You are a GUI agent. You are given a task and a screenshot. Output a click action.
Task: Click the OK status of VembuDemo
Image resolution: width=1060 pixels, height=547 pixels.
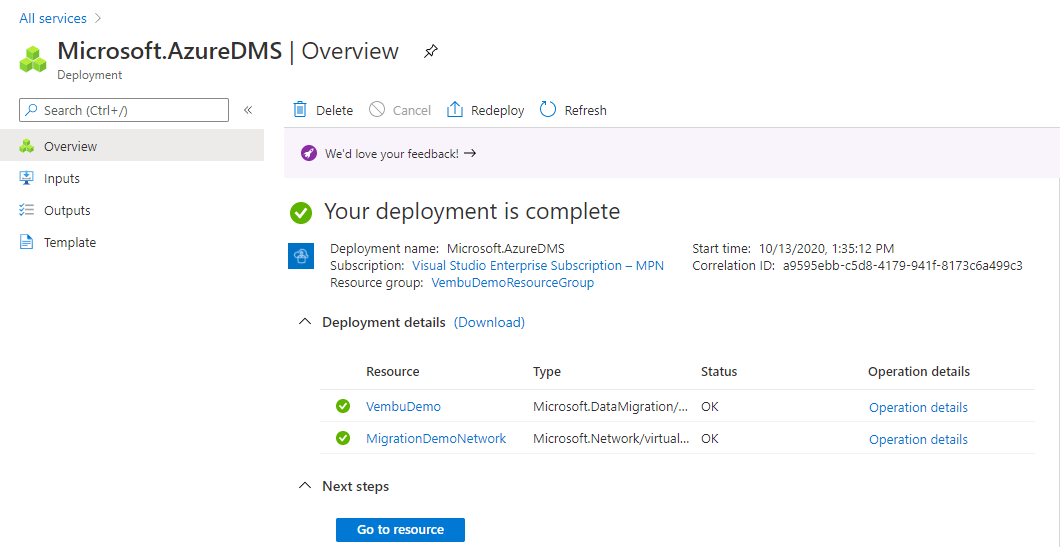pos(709,406)
